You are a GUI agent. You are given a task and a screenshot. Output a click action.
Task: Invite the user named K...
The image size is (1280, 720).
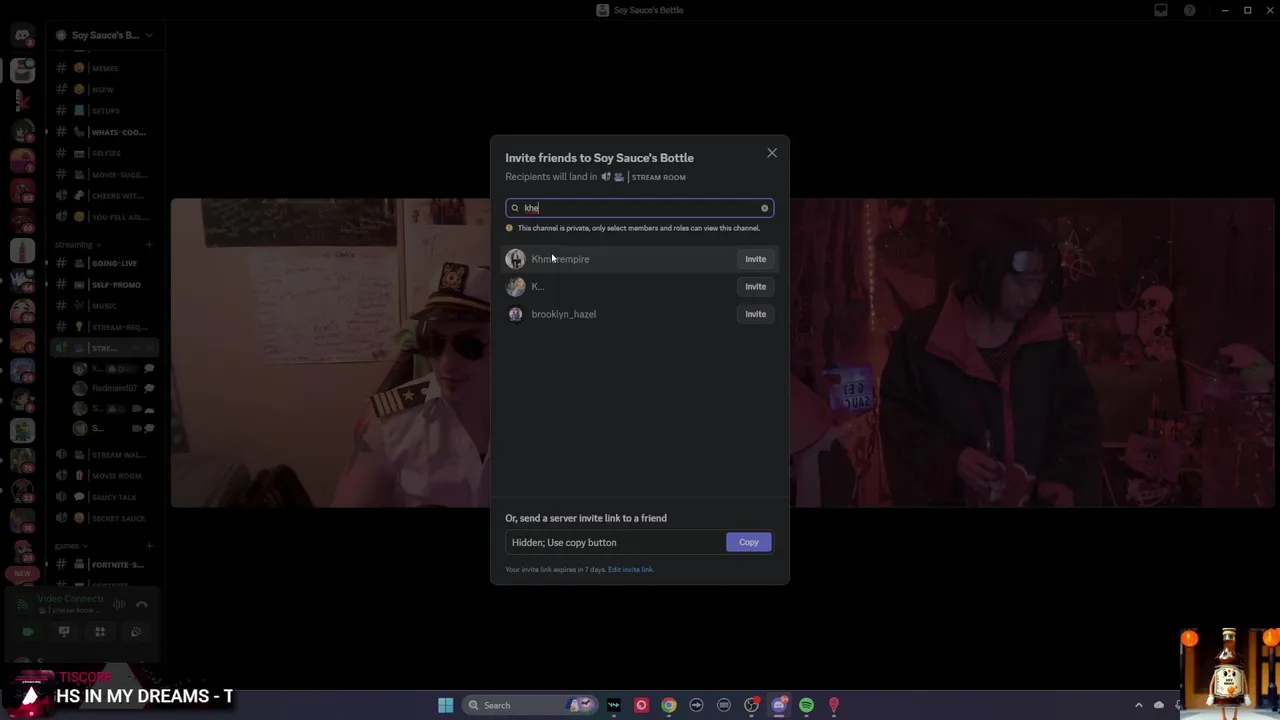pos(755,286)
